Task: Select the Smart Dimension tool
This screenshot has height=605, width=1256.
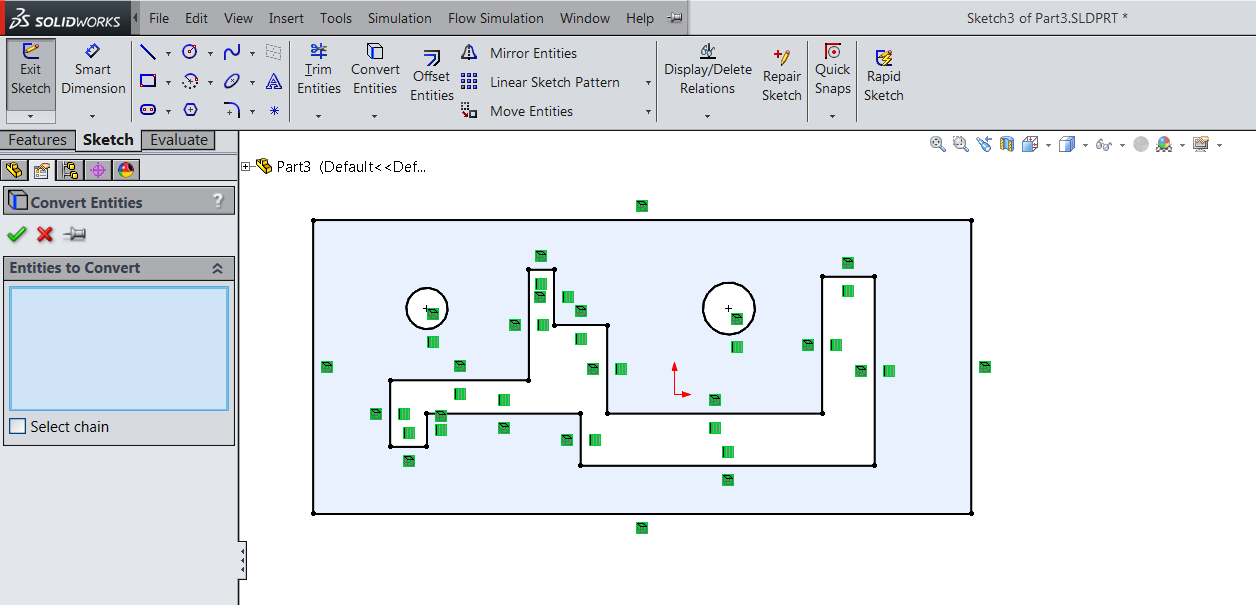Action: 93,70
